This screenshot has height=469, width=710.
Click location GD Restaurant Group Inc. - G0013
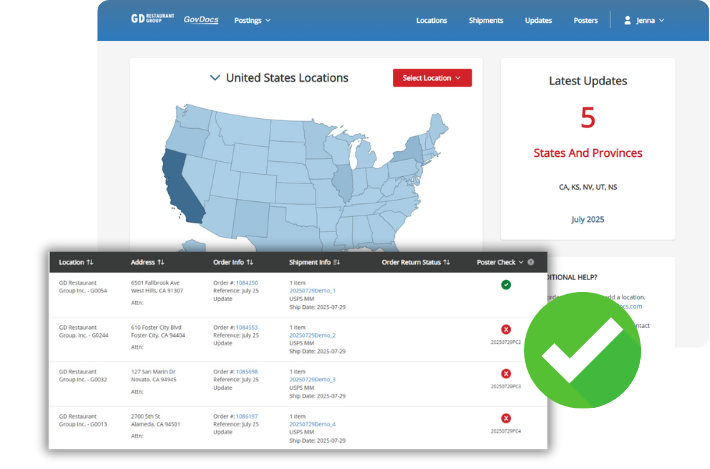83,420
